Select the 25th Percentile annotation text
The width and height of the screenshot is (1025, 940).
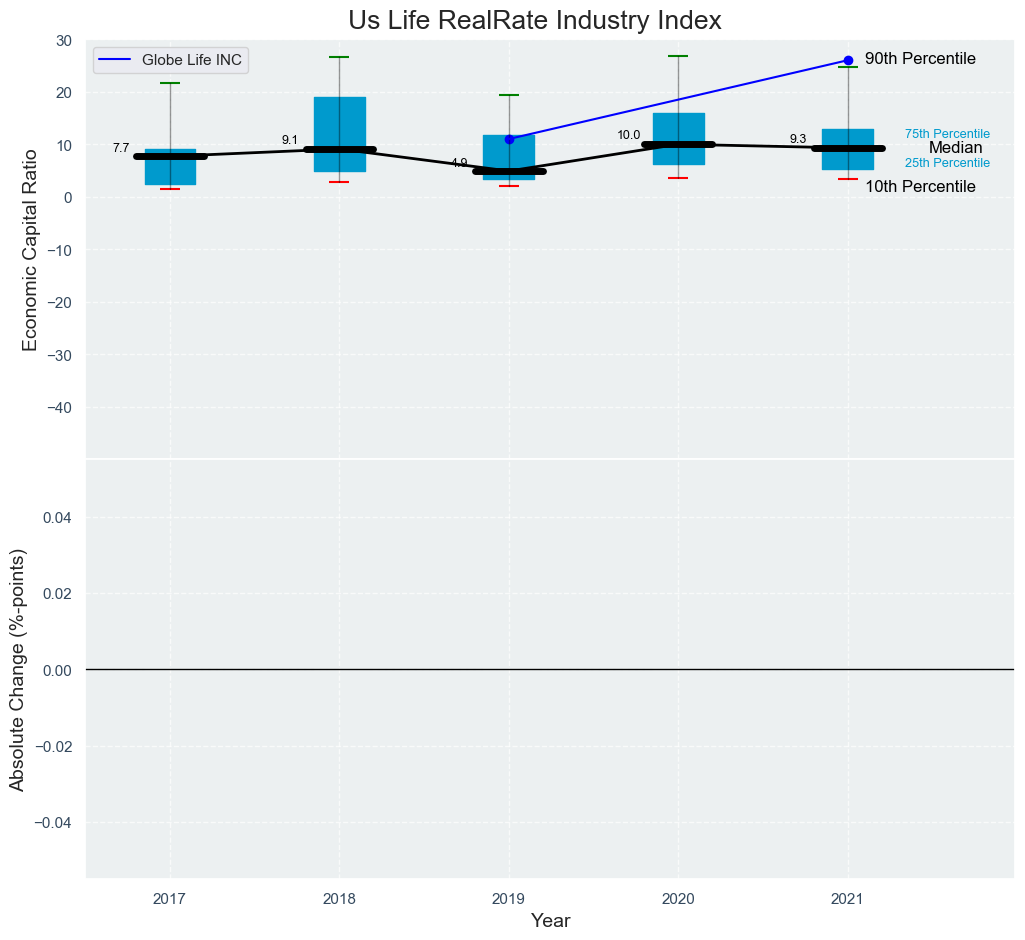click(x=947, y=163)
